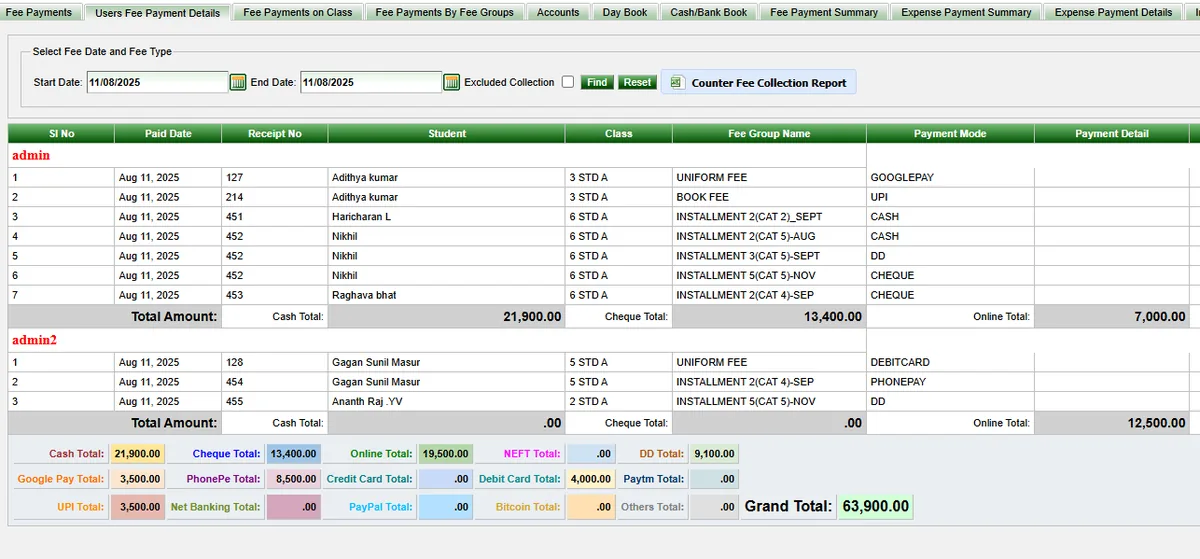Viewport: 1200px width, 559px height.
Task: Click the UPI payment mode cell
Action: (x=950, y=197)
